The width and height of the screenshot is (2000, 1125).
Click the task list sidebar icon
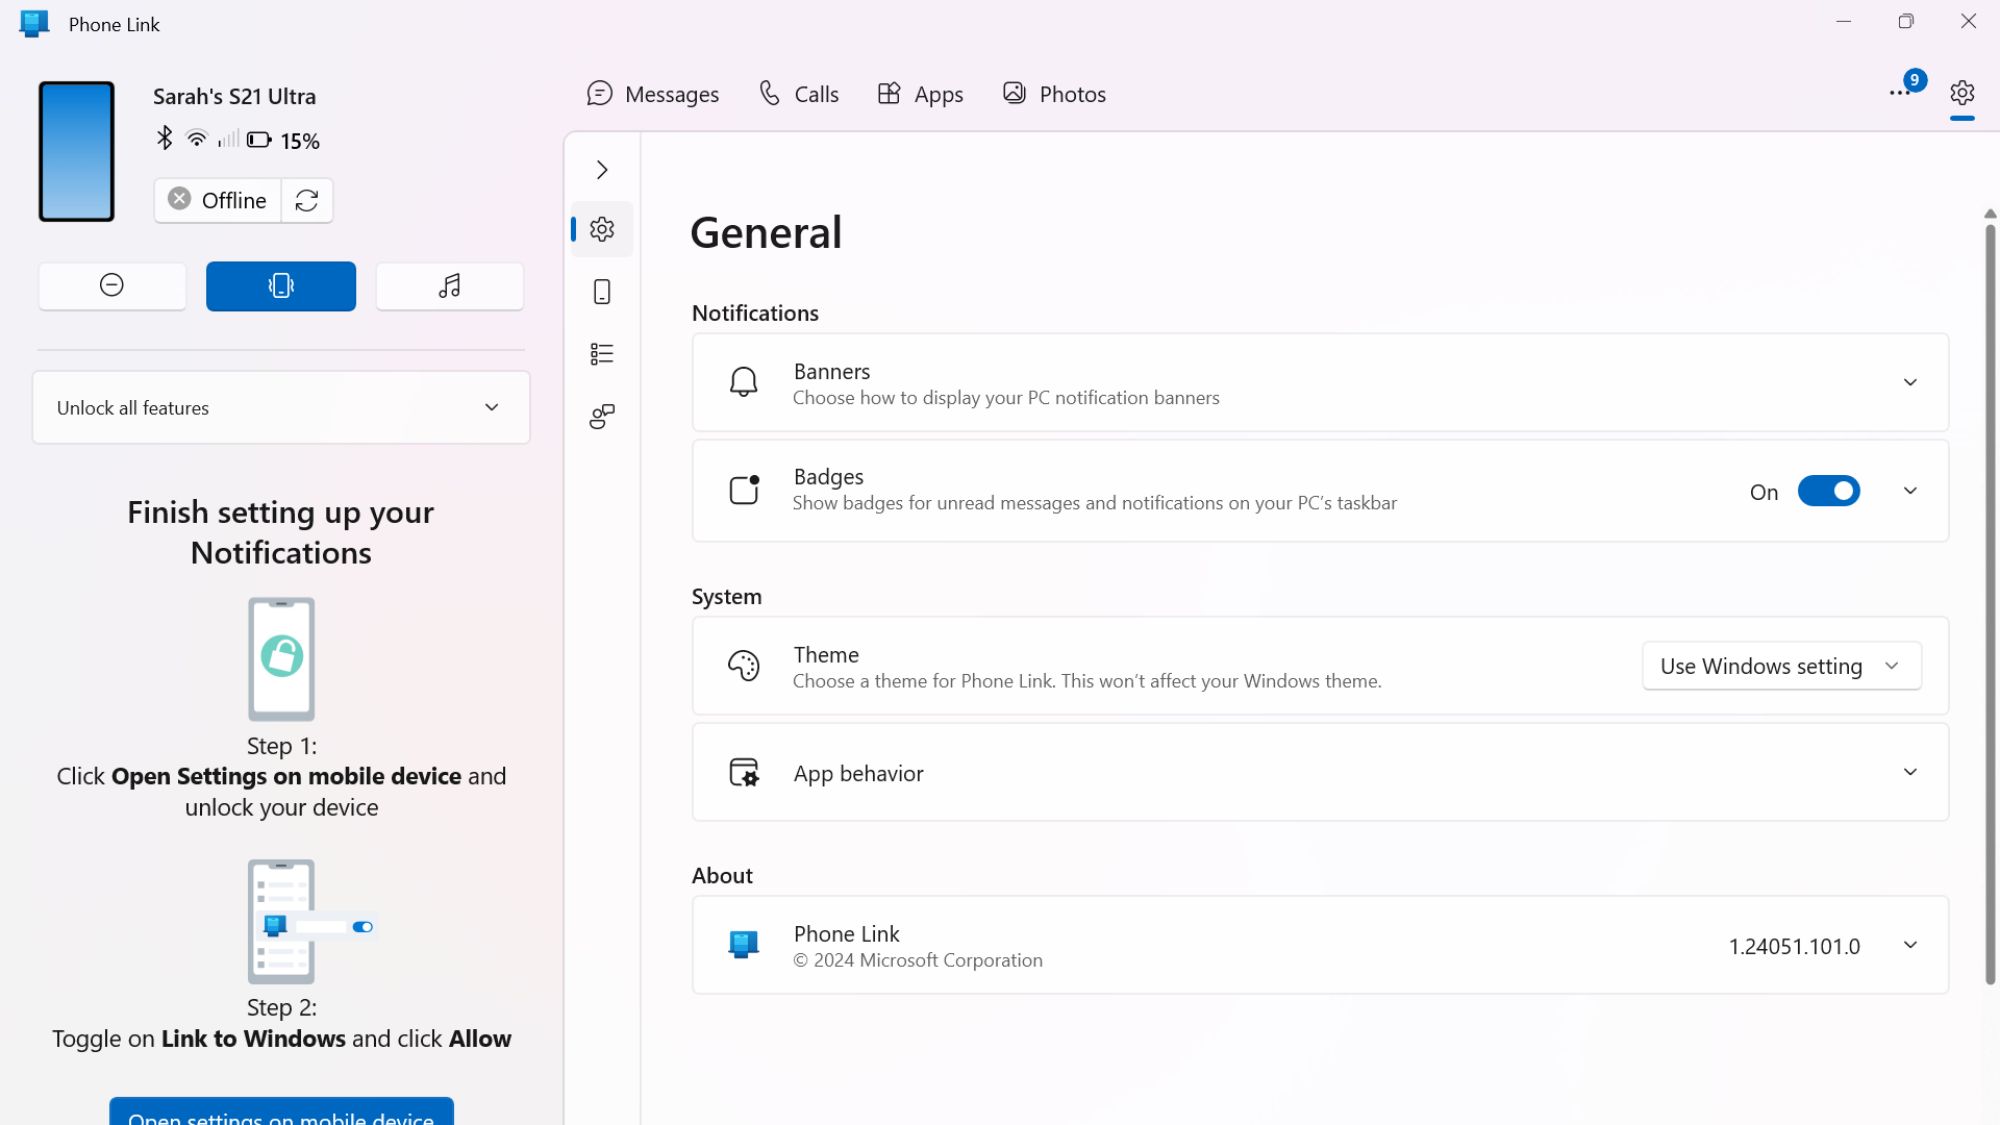[602, 354]
